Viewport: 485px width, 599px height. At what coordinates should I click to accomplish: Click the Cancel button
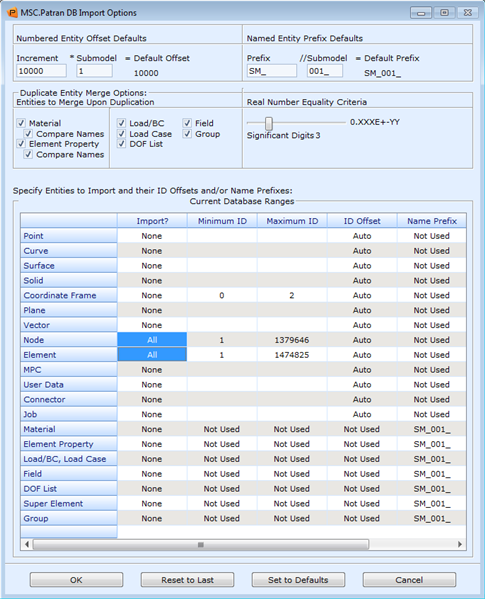pos(409,580)
